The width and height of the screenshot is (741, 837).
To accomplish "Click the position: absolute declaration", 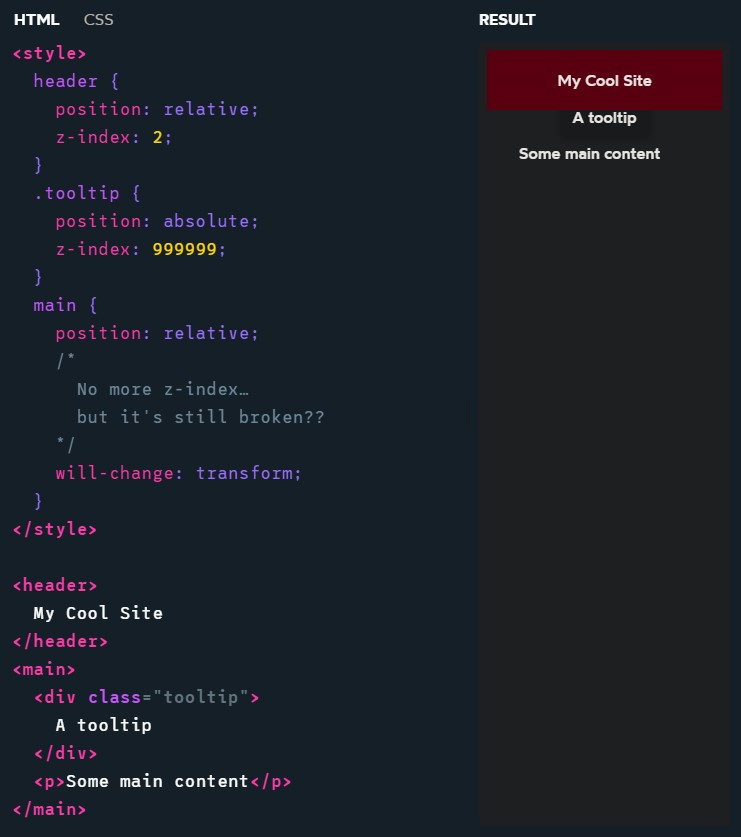I will coord(156,221).
